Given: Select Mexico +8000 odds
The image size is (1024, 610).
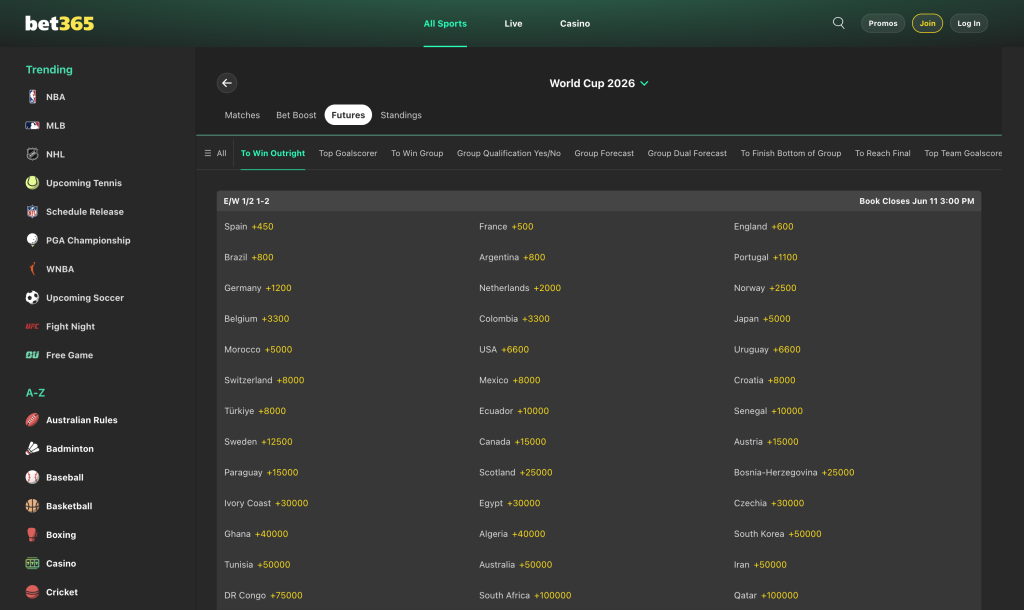Looking at the screenshot, I should click(x=509, y=380).
